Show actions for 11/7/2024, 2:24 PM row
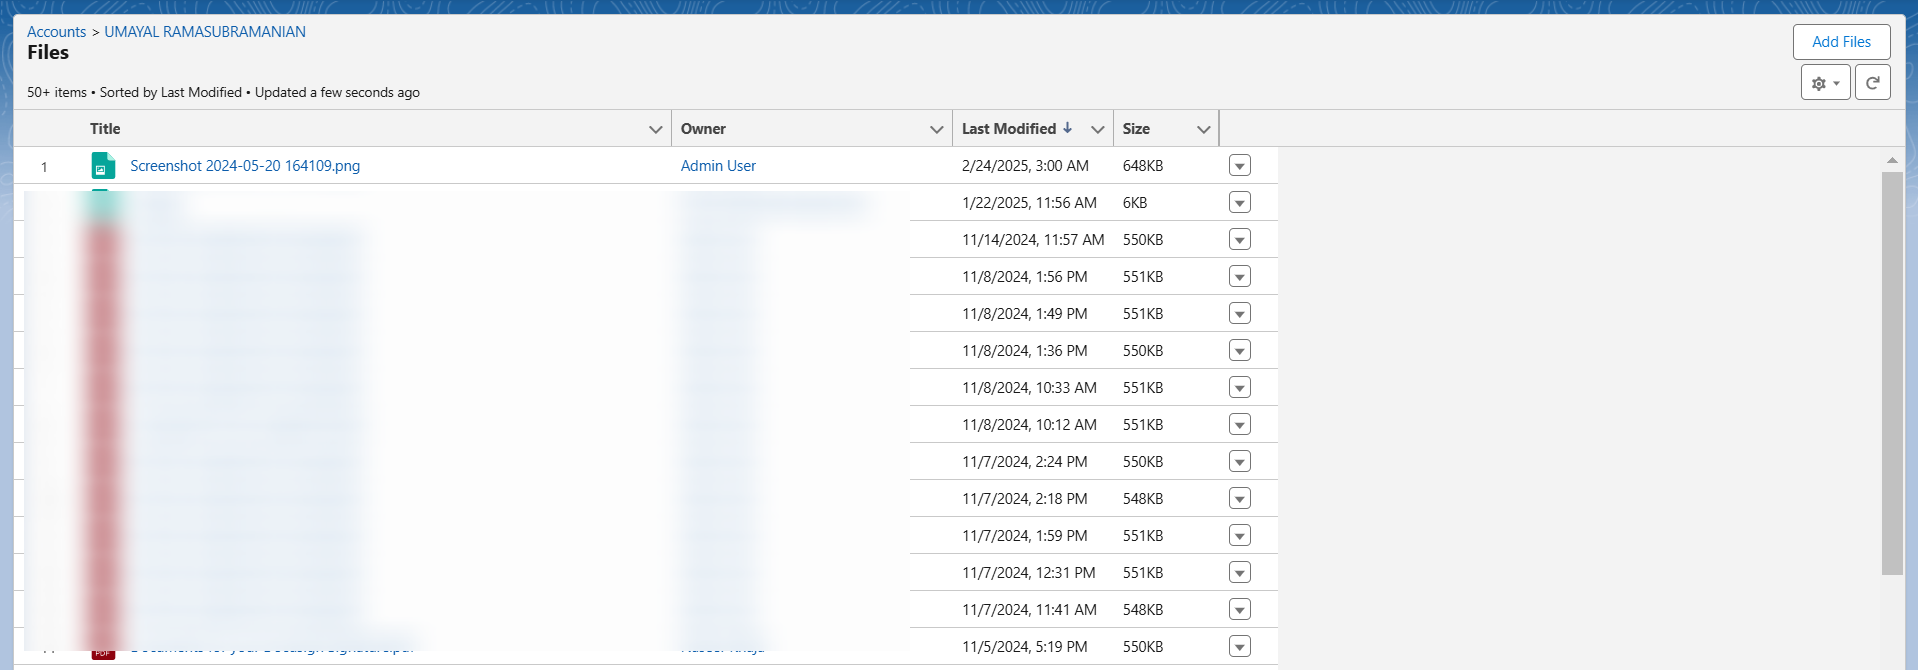Viewport: 1918px width, 670px height. (1240, 462)
